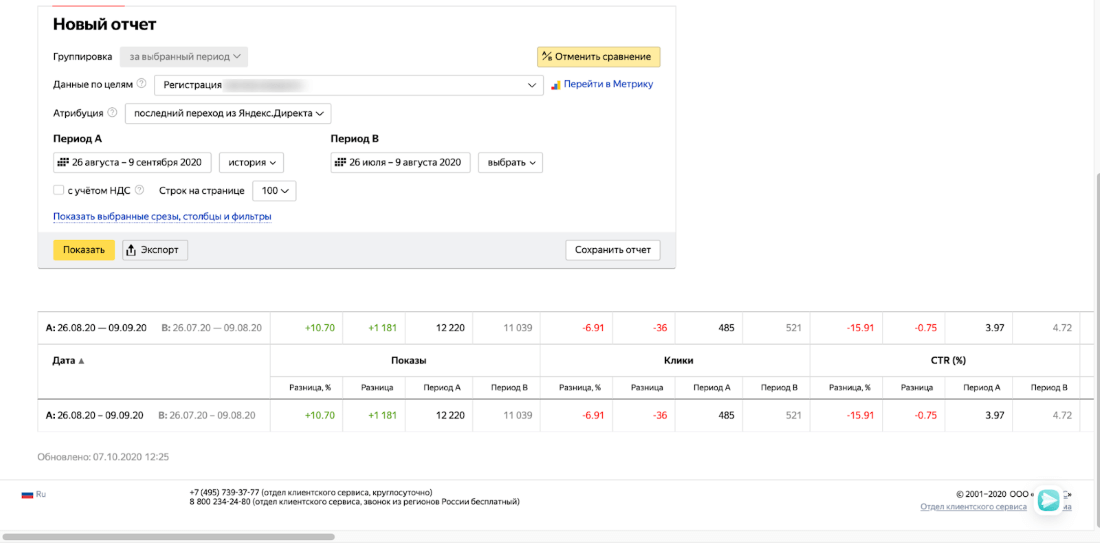Screen dimensions: 1100x543
Task: Click the Metrika chart icon
Action: click(556, 84)
